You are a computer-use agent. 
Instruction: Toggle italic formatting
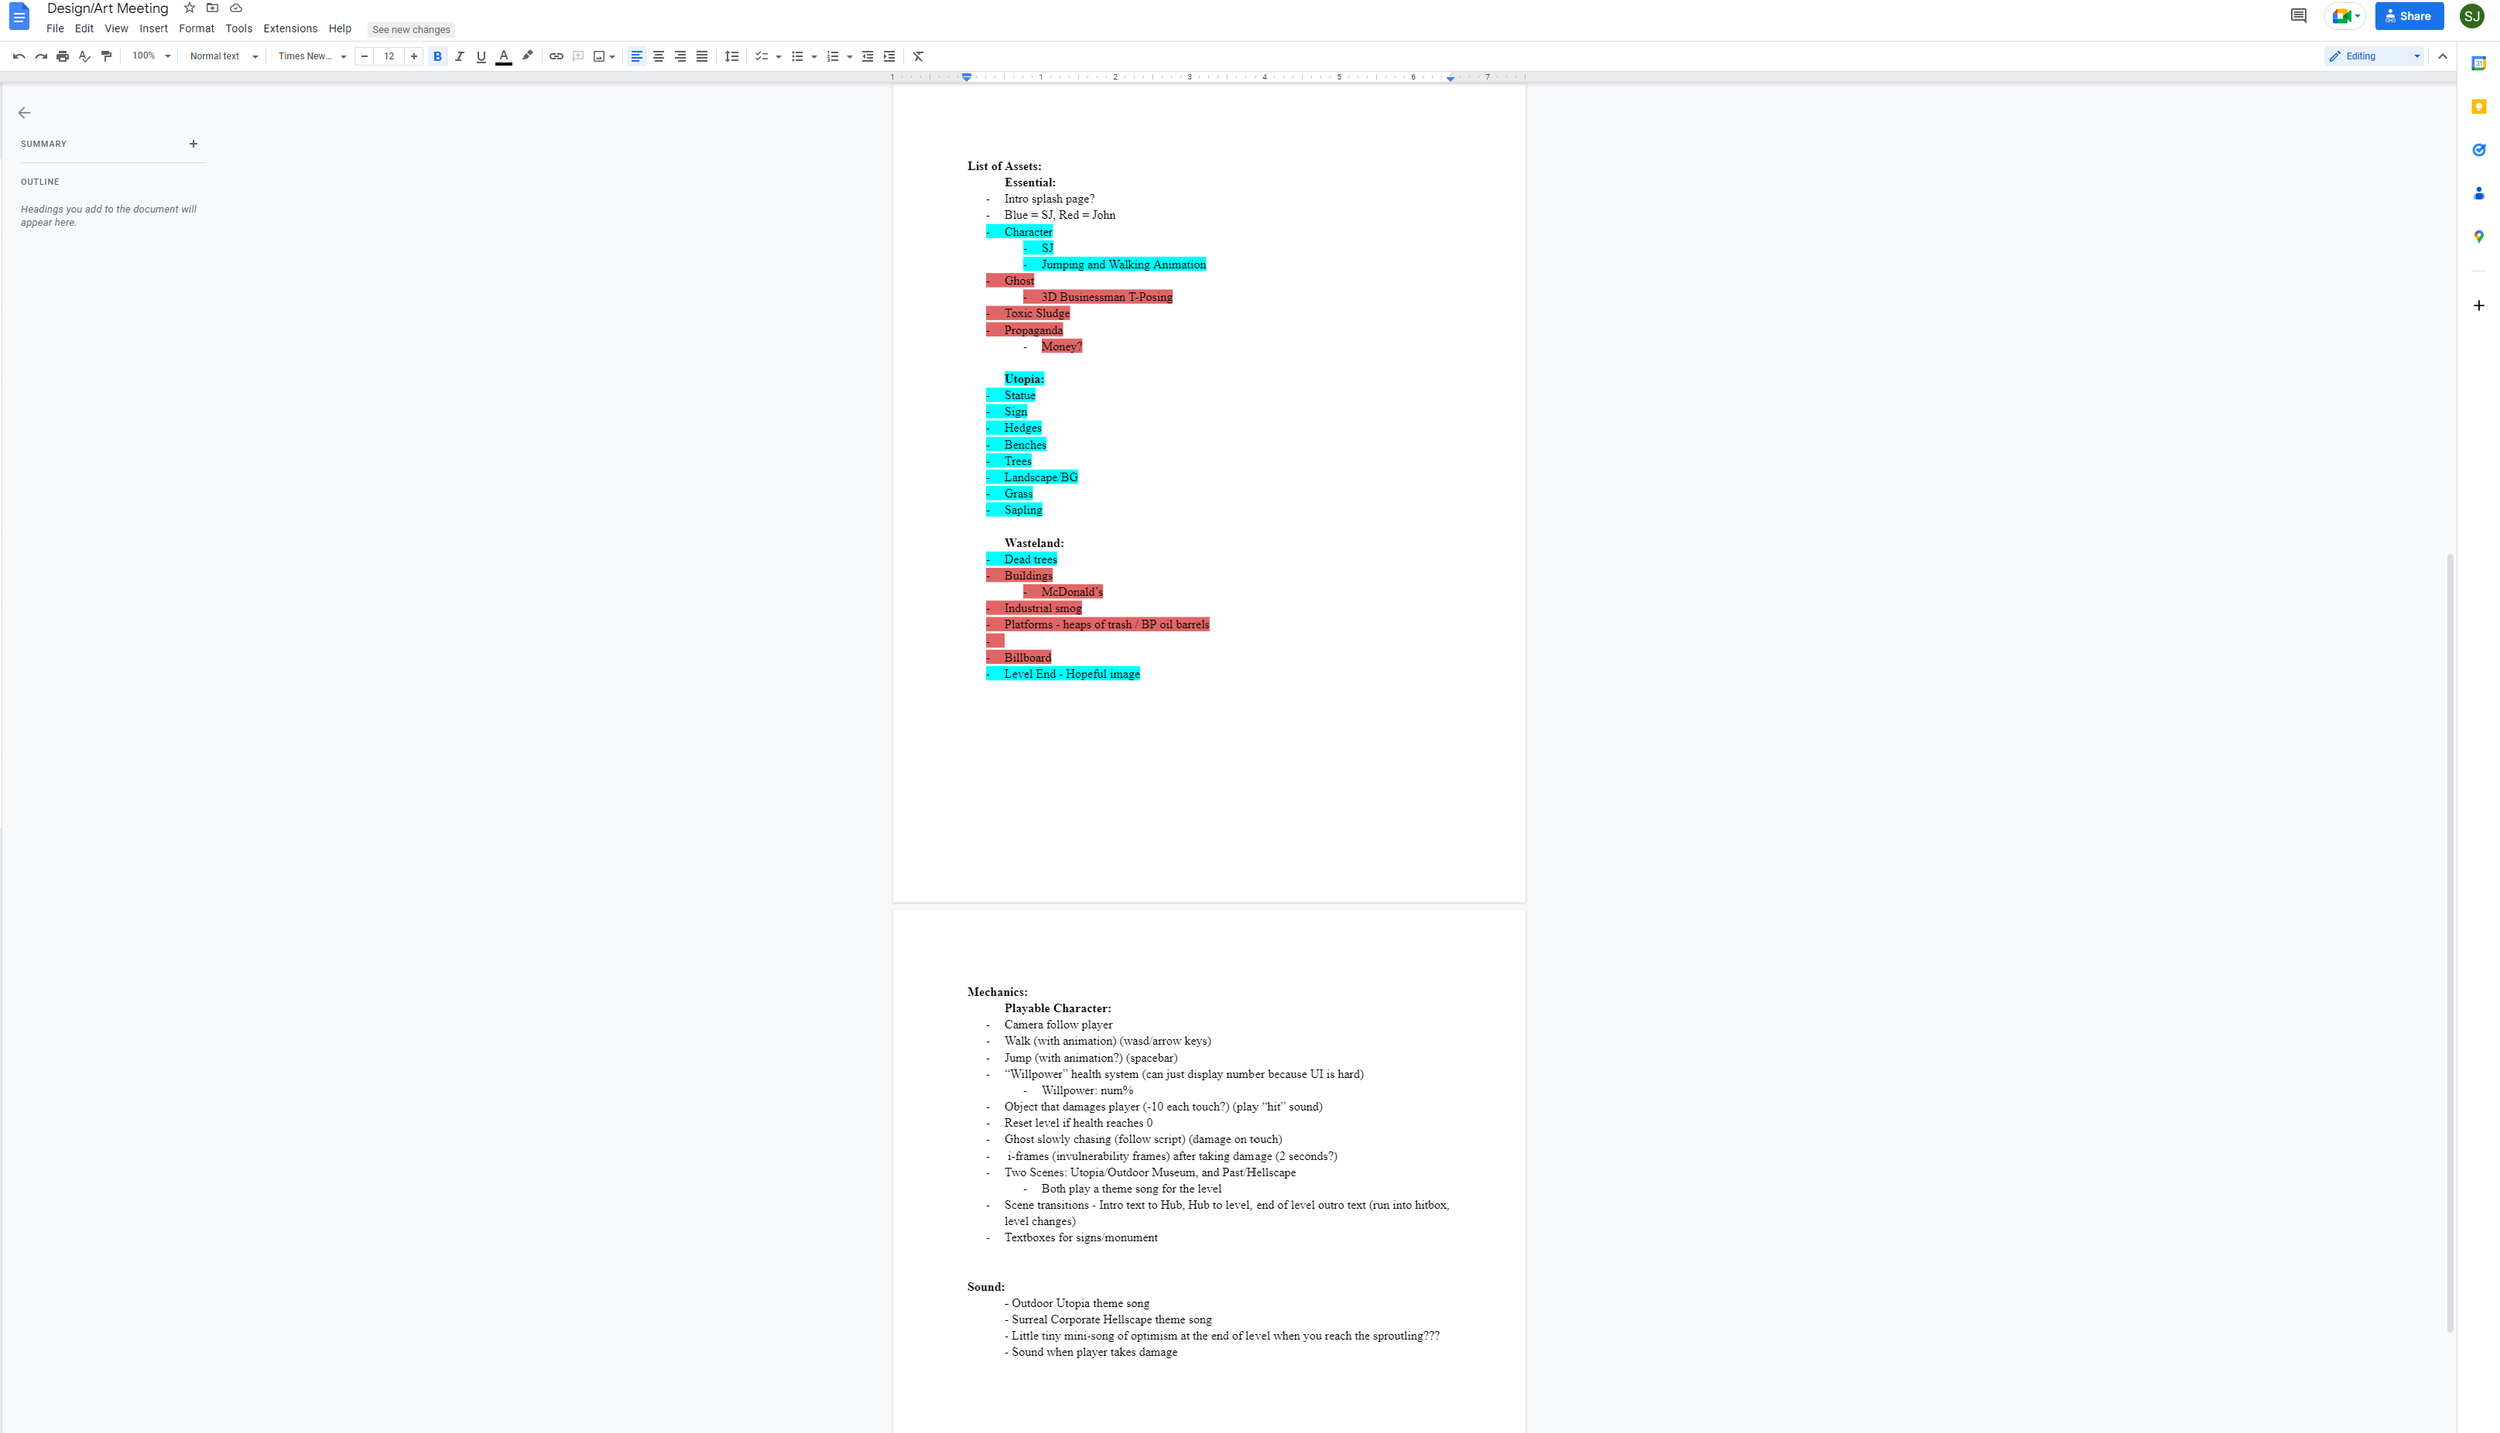[x=459, y=56]
